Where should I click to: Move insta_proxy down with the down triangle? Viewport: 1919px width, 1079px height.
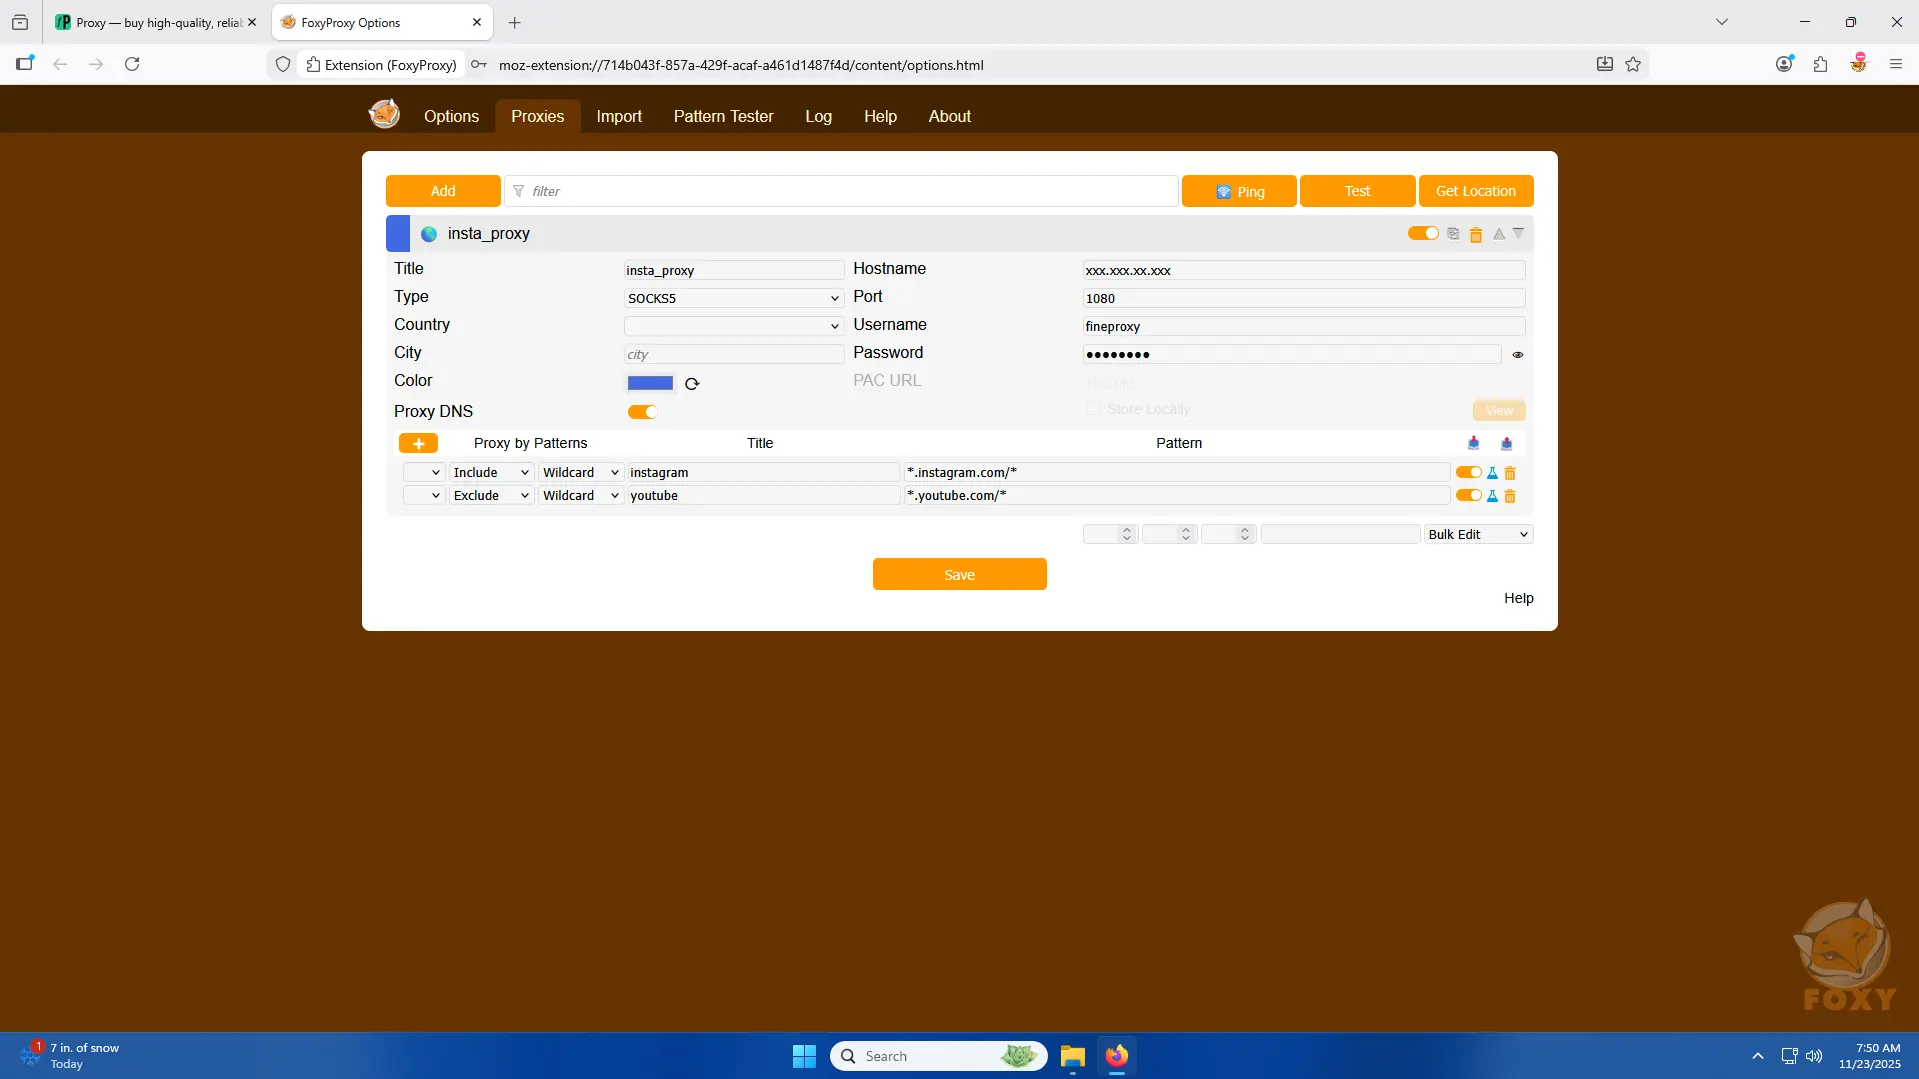coord(1518,234)
